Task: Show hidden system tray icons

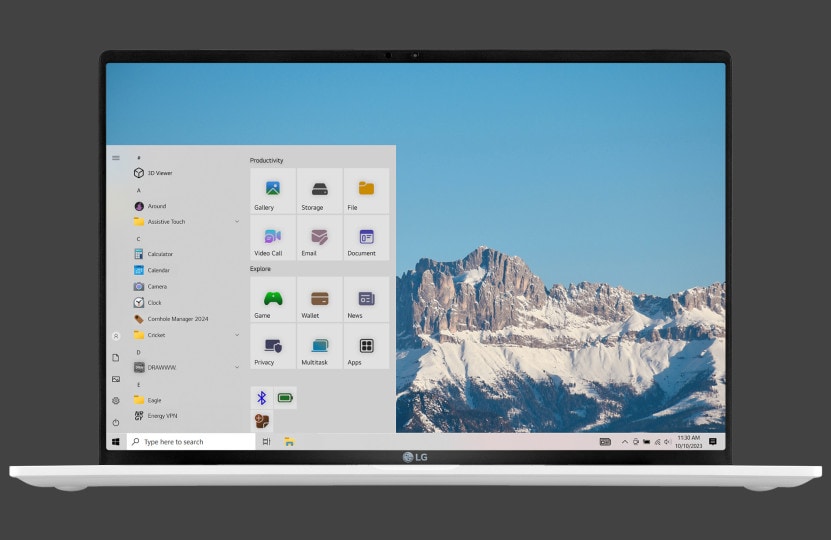Action: [x=625, y=441]
